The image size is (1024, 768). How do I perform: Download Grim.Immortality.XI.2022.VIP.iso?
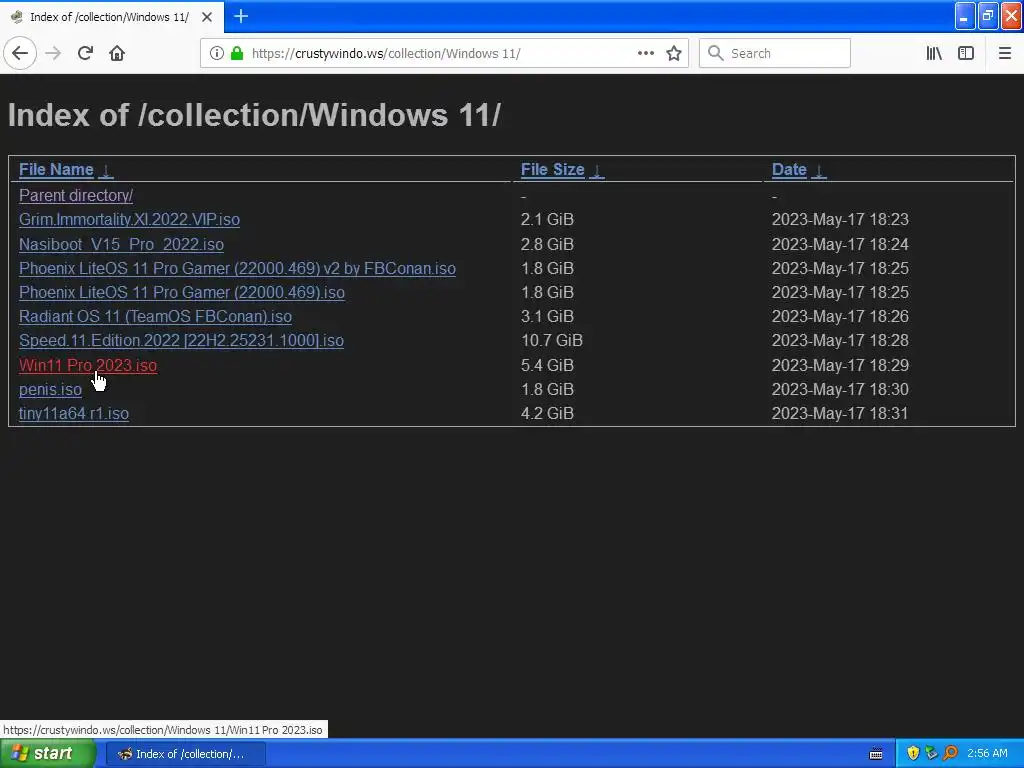(x=129, y=219)
